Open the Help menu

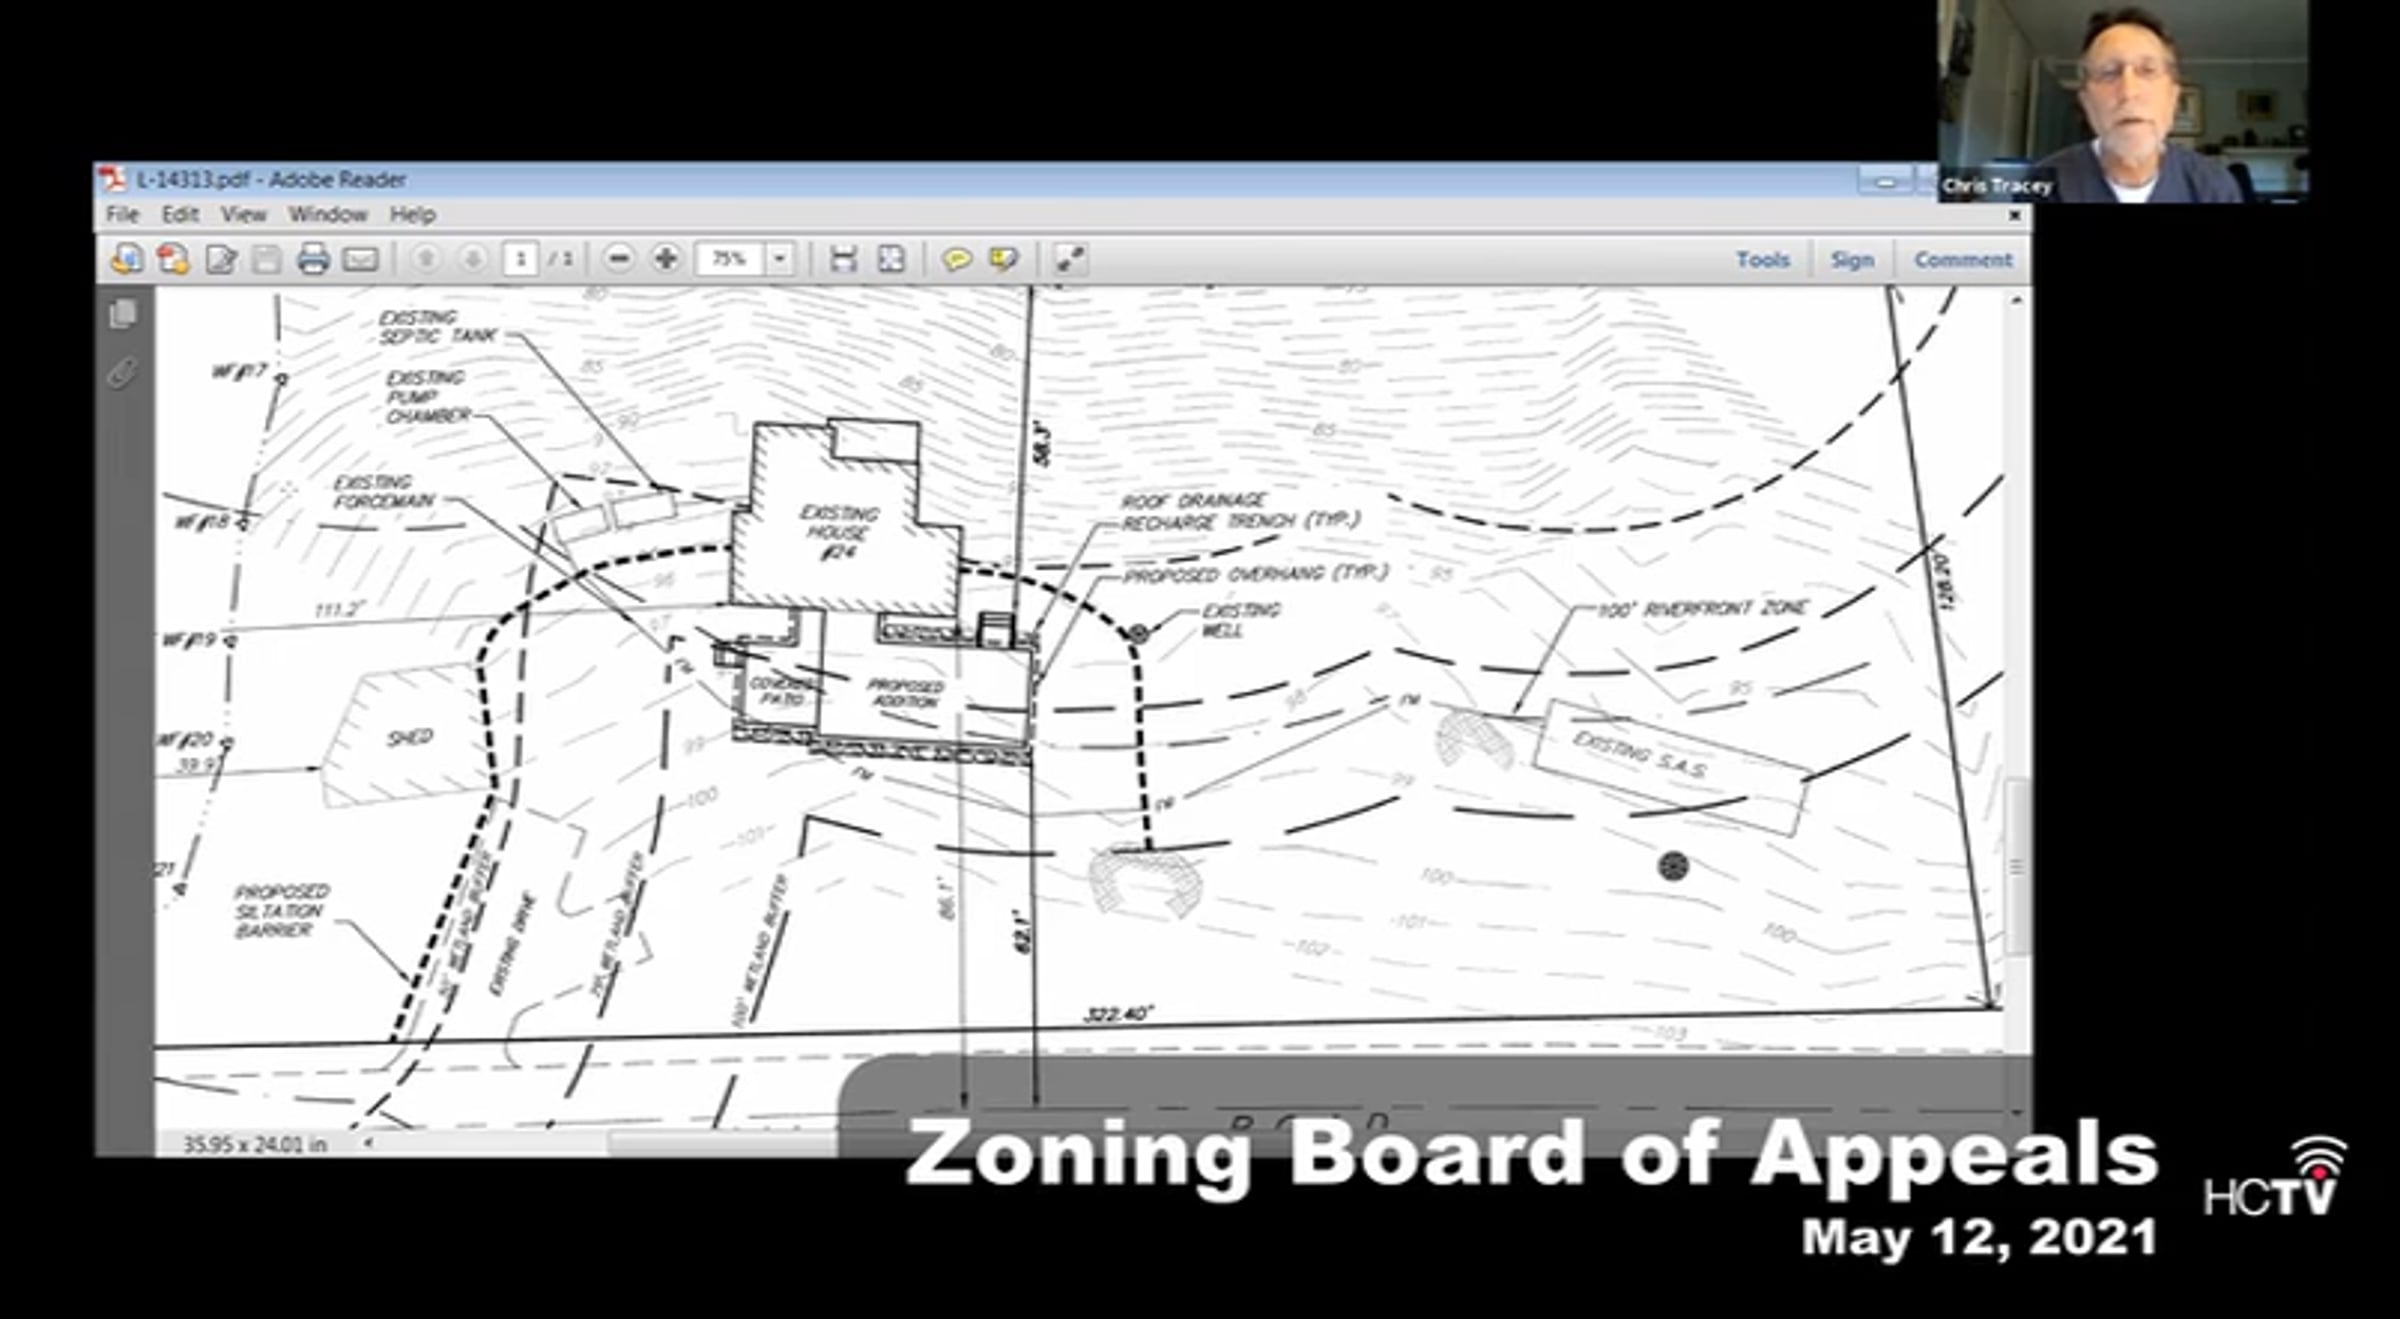(x=412, y=214)
